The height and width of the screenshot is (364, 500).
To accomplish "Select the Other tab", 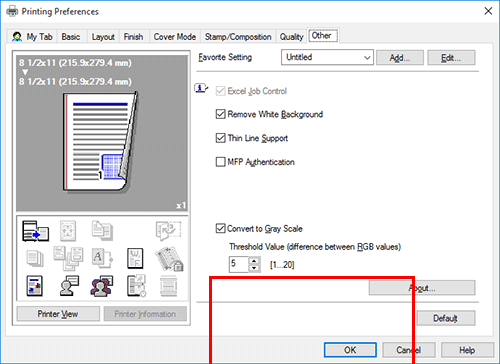I will tap(323, 36).
